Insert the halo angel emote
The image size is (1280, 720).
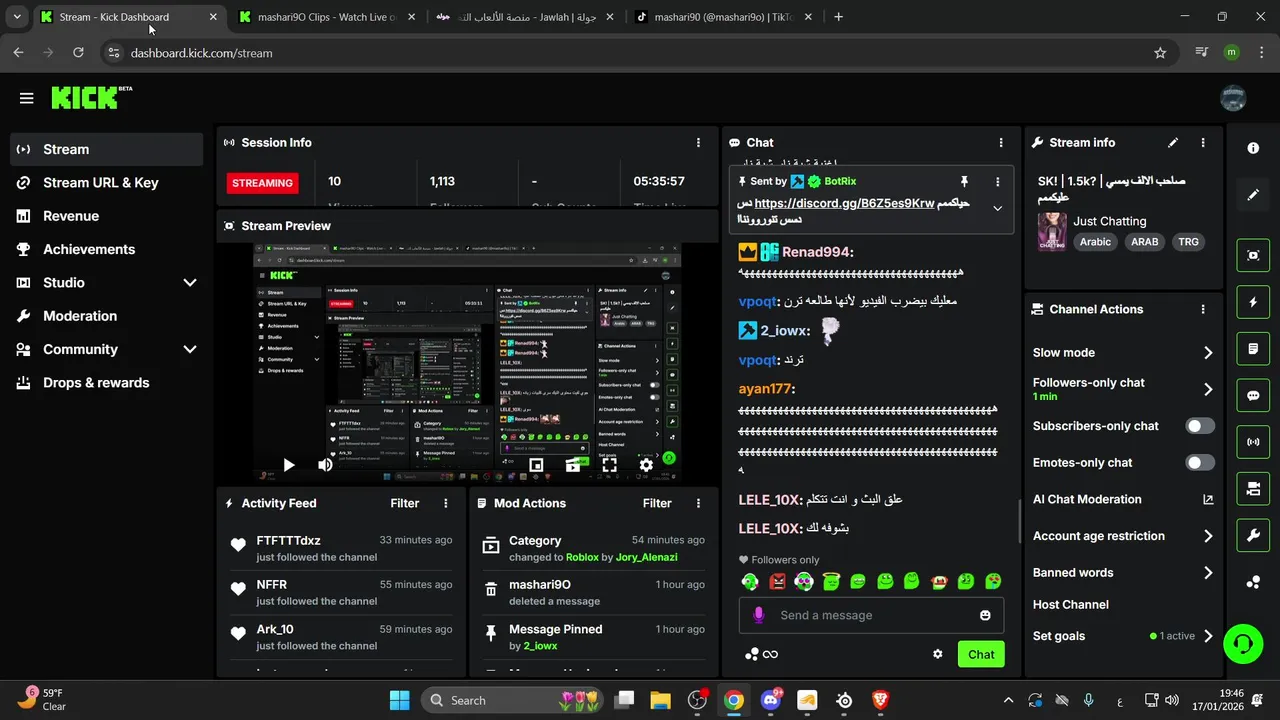click(831, 581)
